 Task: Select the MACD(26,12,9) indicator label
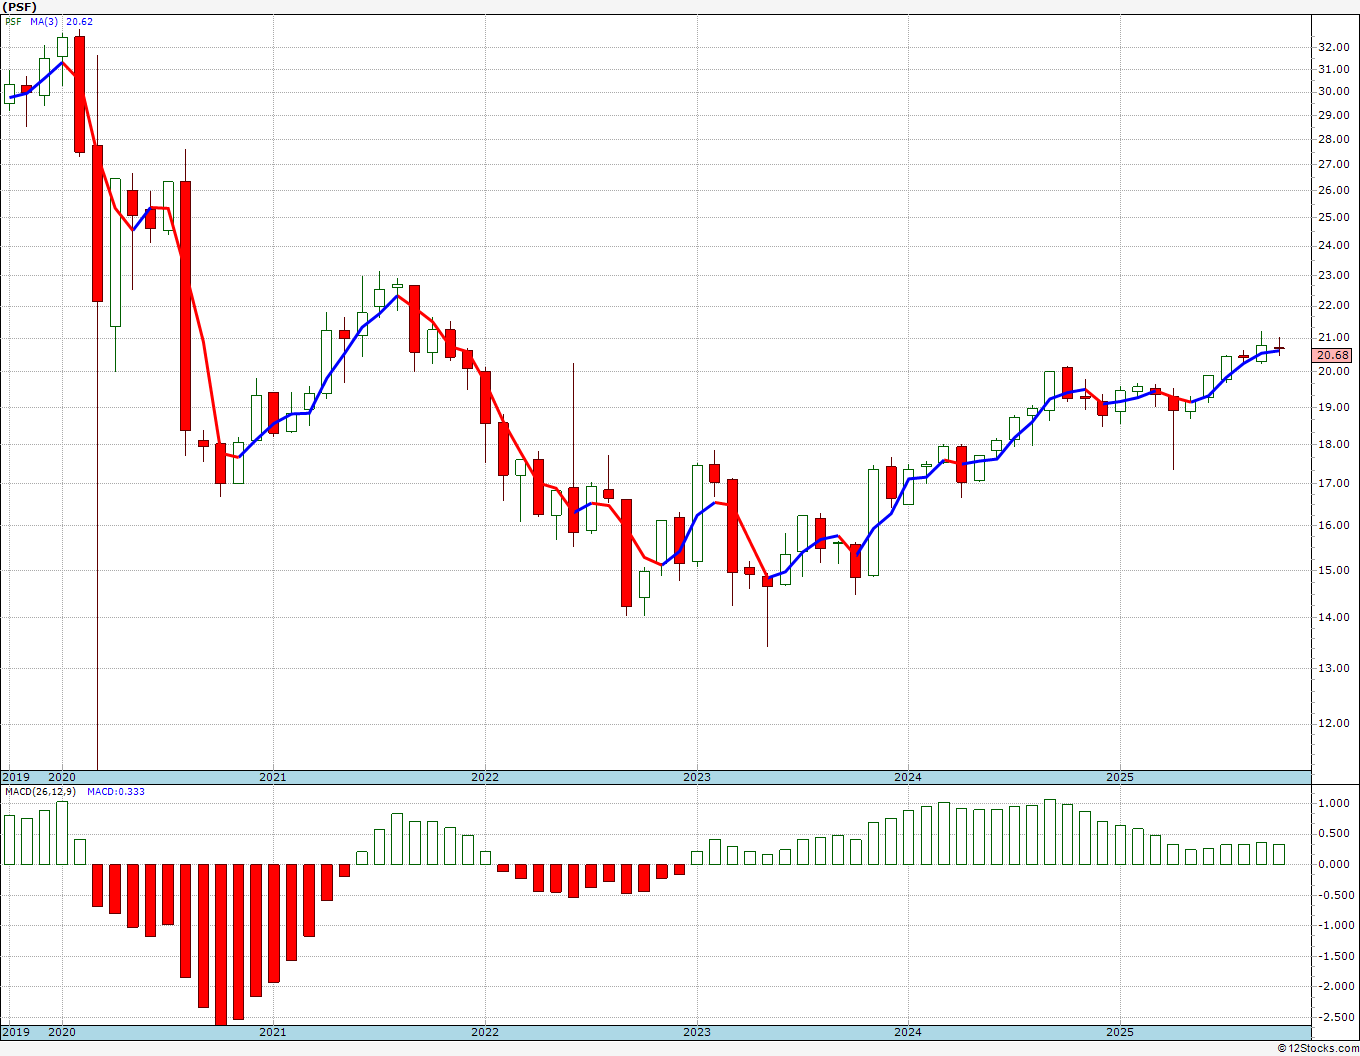40,792
